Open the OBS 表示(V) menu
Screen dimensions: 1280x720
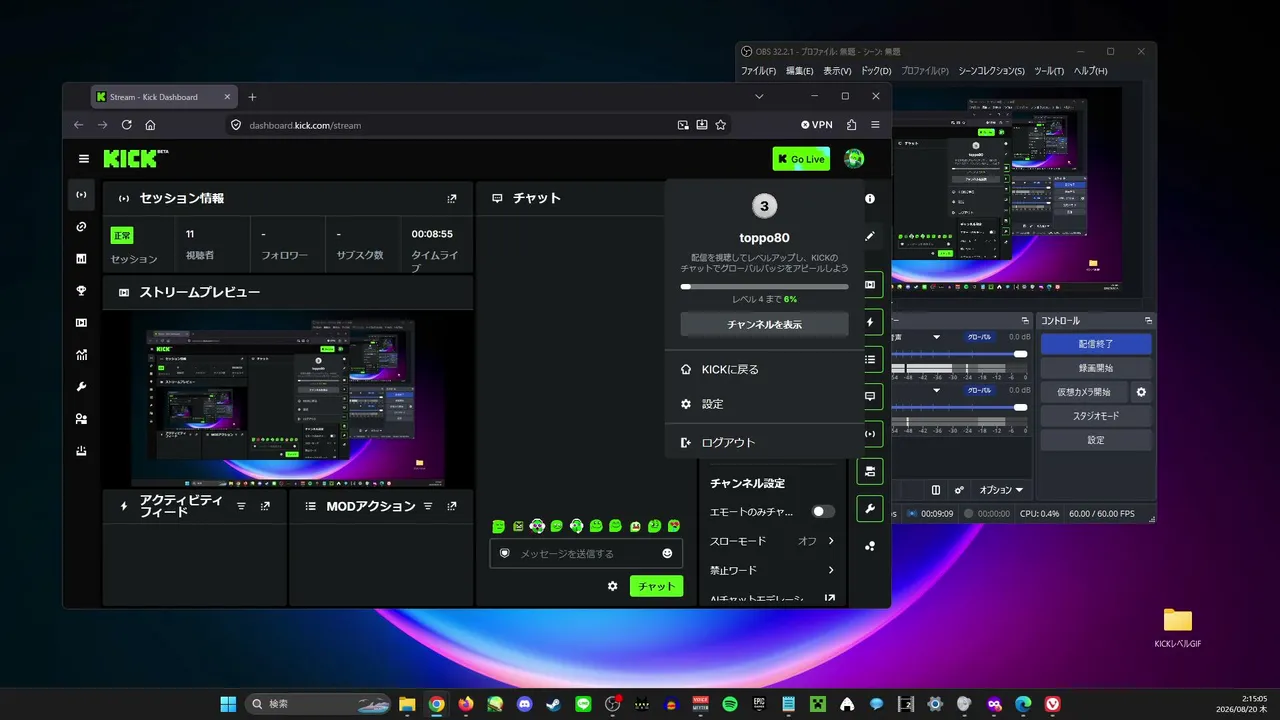837,71
